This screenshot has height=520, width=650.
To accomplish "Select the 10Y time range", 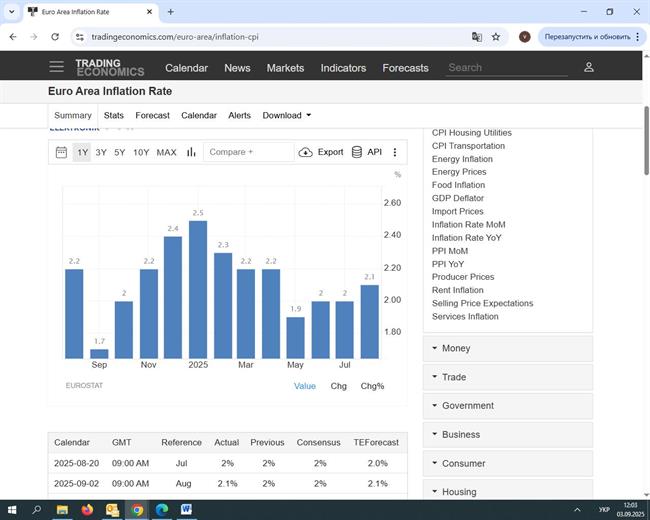I will point(141,152).
